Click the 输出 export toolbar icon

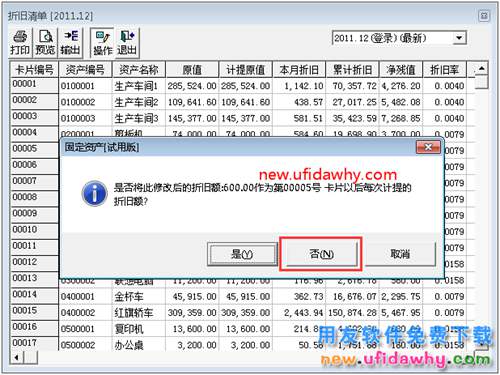[x=70, y=43]
